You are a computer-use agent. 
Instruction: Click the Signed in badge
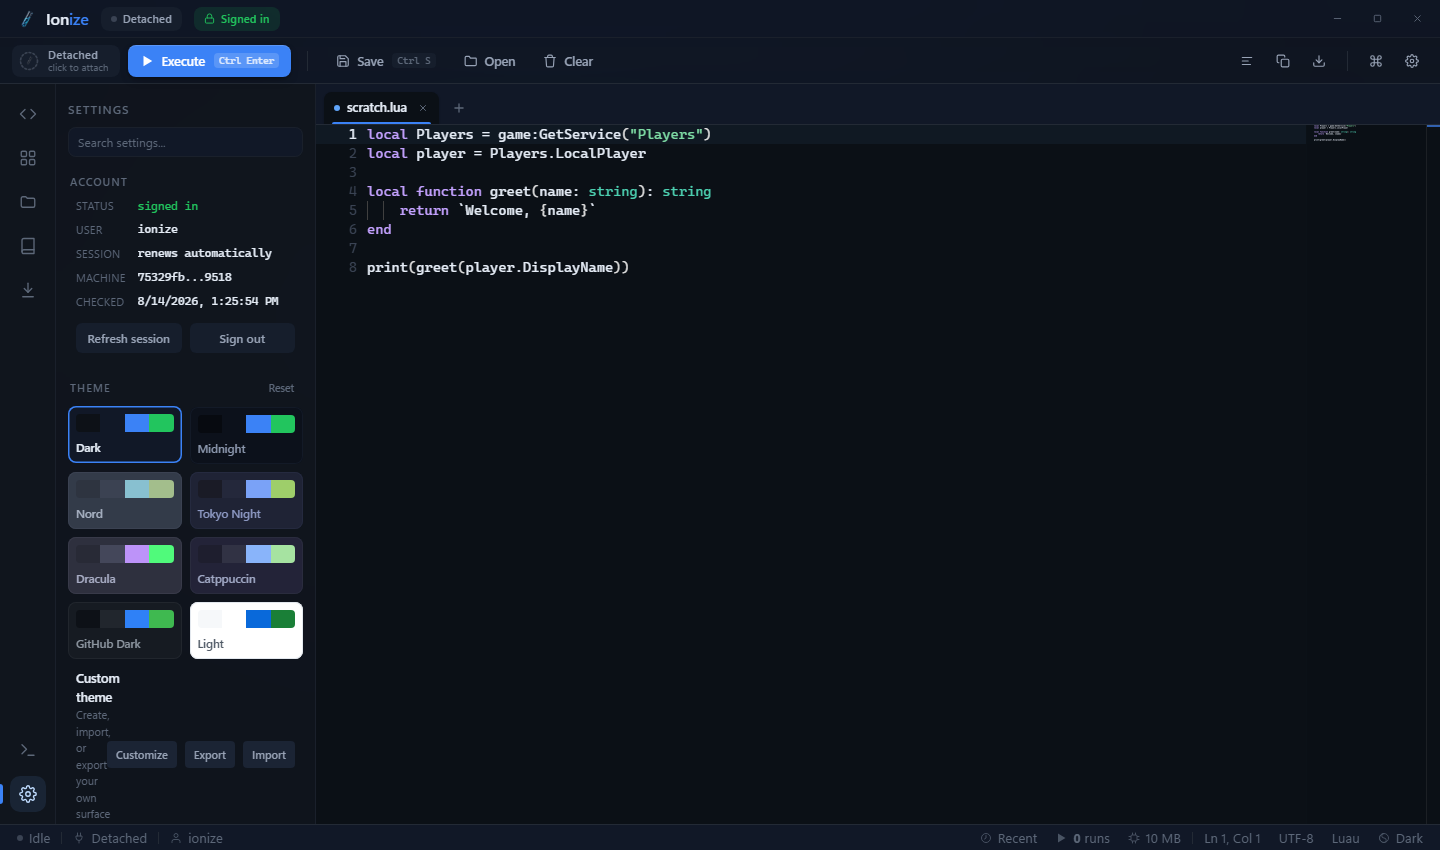[x=237, y=19]
